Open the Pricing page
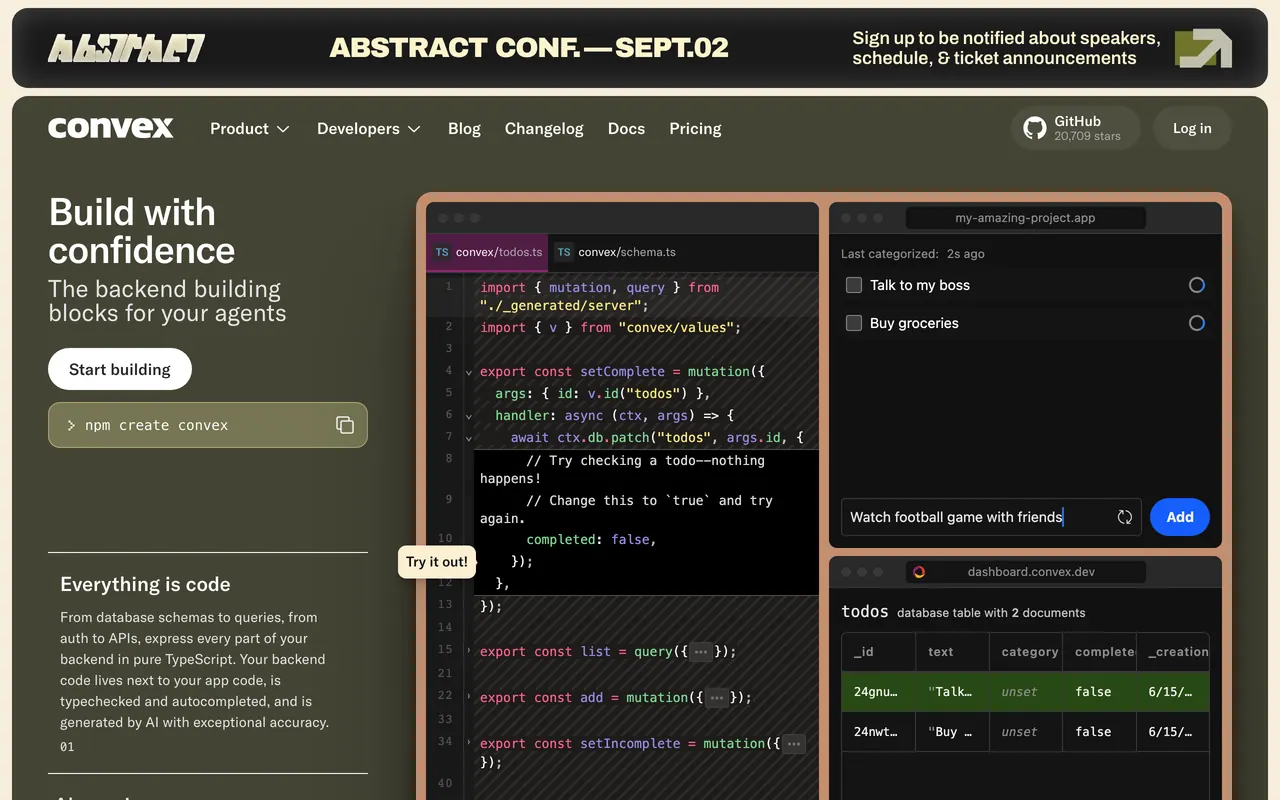The height and width of the screenshot is (800, 1280). click(695, 128)
